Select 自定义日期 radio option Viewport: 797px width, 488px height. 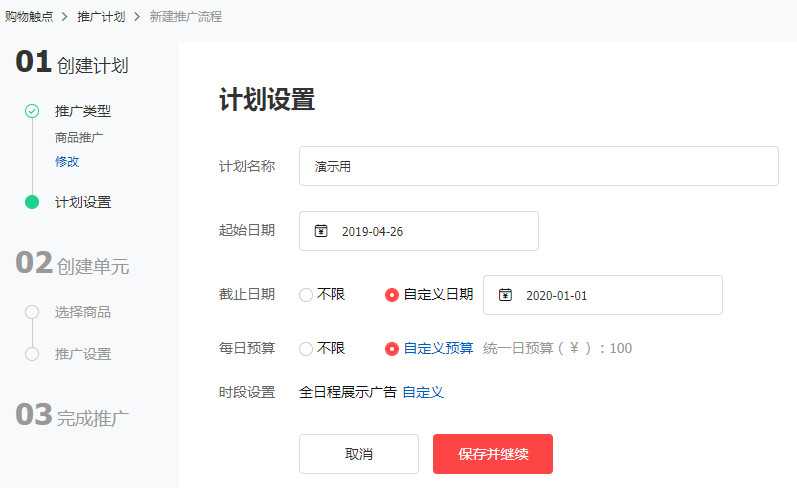click(x=392, y=295)
